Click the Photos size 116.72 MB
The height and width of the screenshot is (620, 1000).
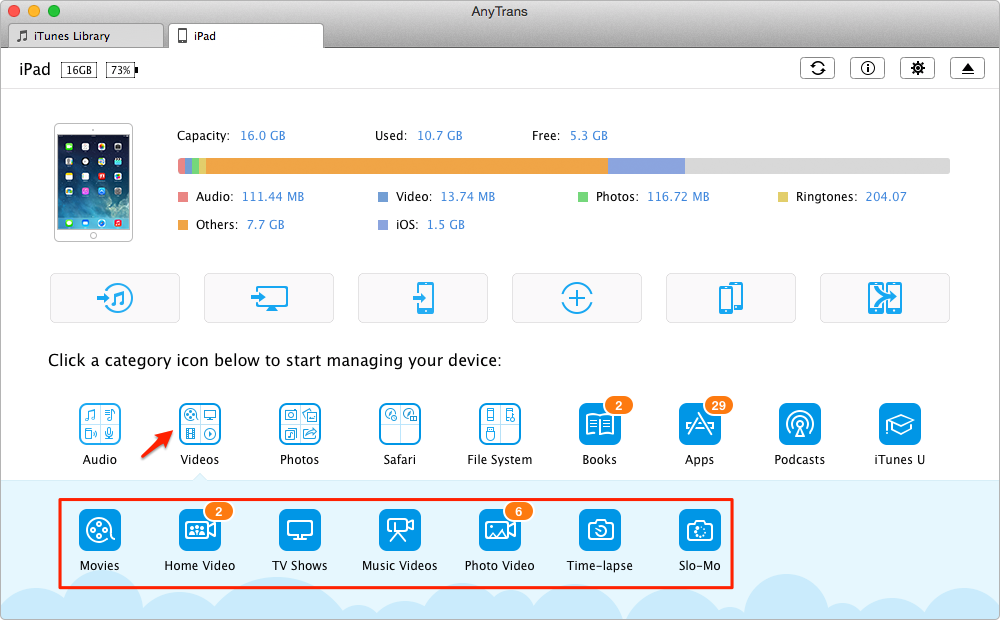(679, 197)
